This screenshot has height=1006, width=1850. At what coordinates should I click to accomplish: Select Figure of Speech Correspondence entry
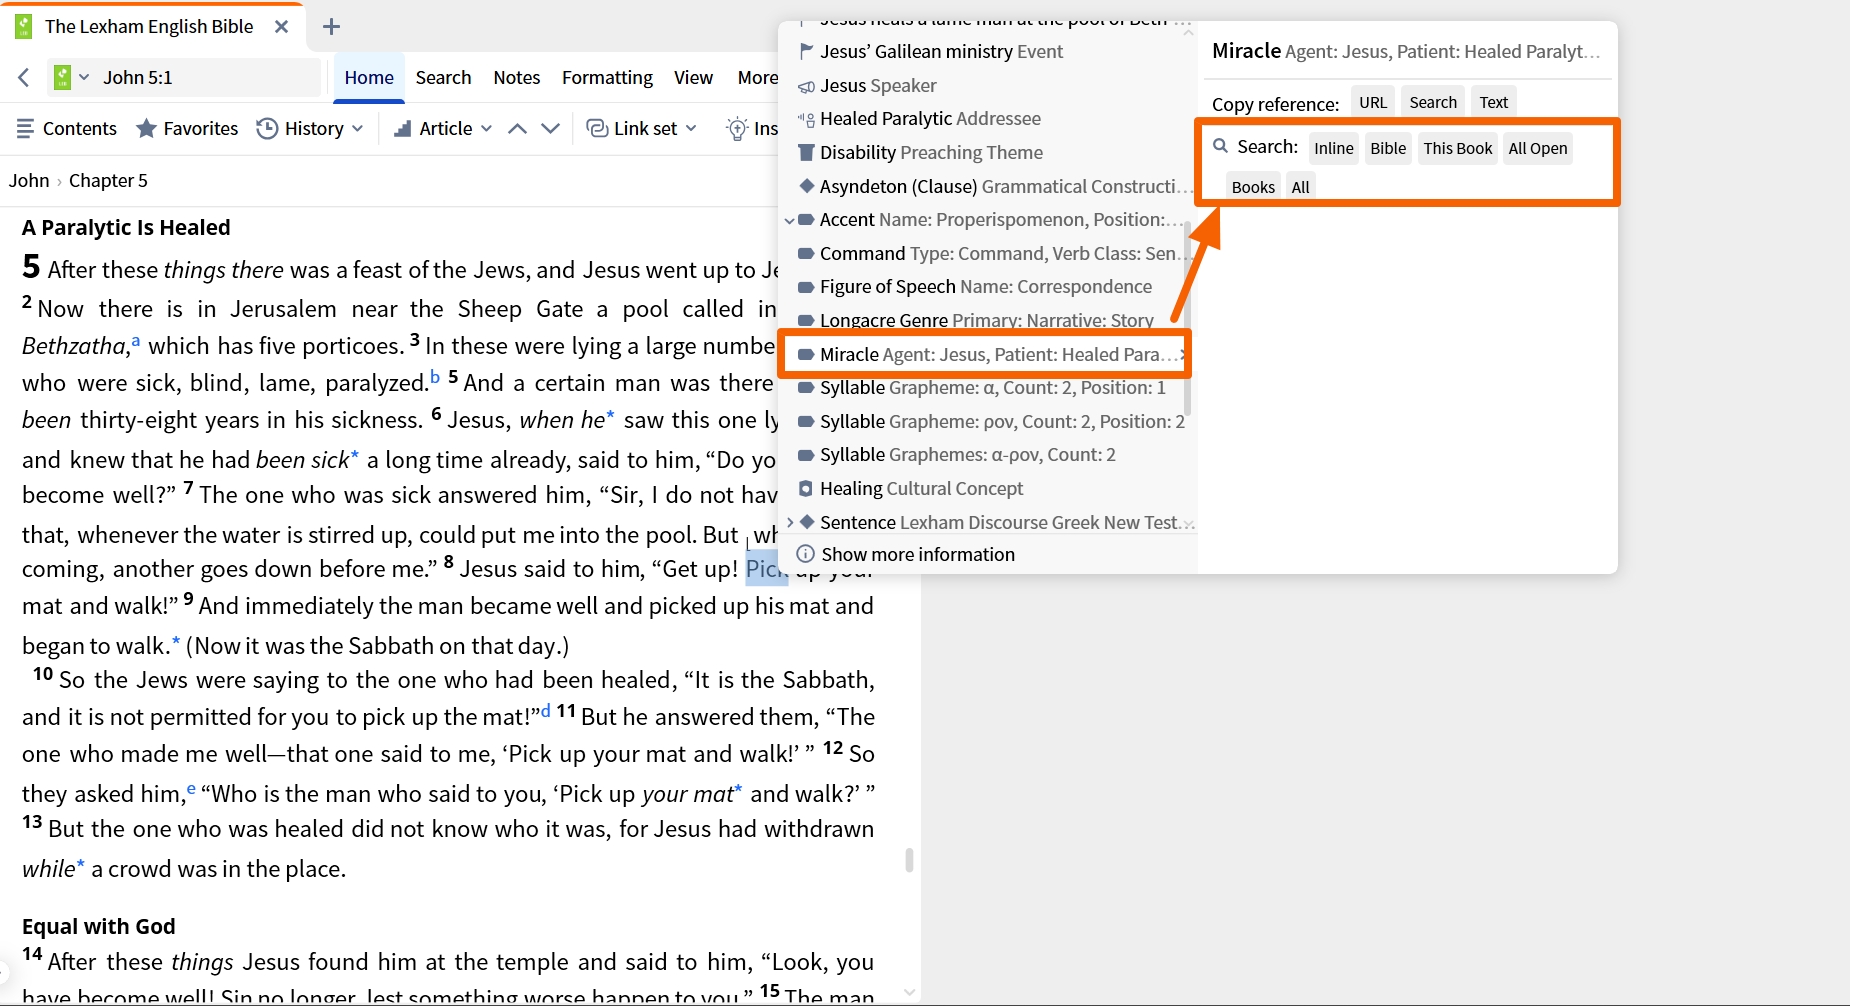(988, 286)
